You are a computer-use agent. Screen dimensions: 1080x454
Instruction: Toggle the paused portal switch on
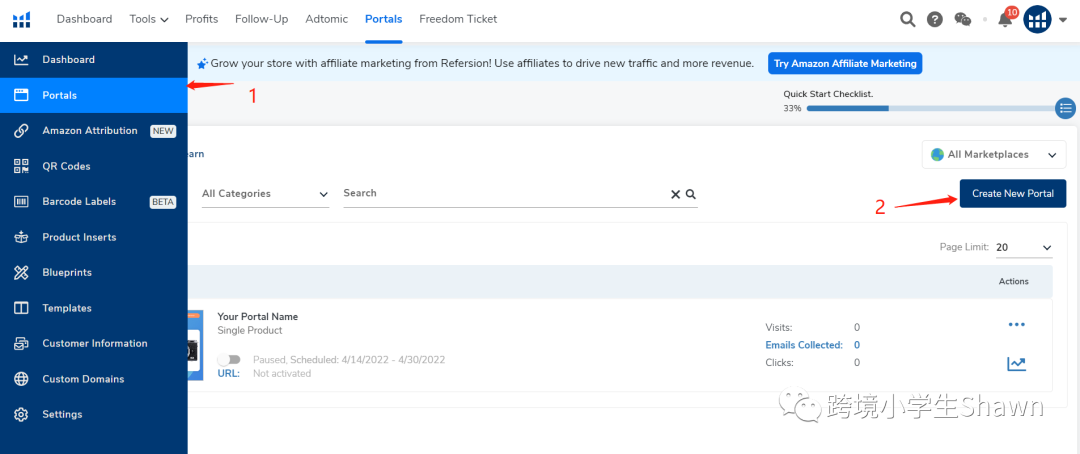[x=229, y=360]
